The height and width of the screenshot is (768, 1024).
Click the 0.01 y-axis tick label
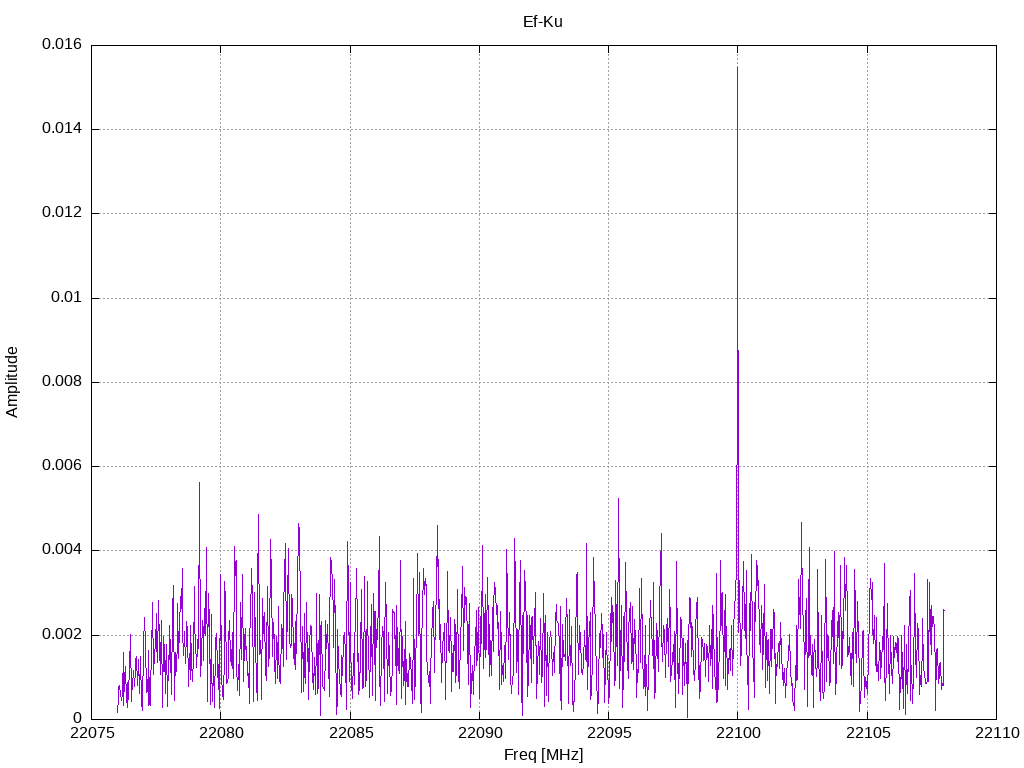(x=67, y=298)
